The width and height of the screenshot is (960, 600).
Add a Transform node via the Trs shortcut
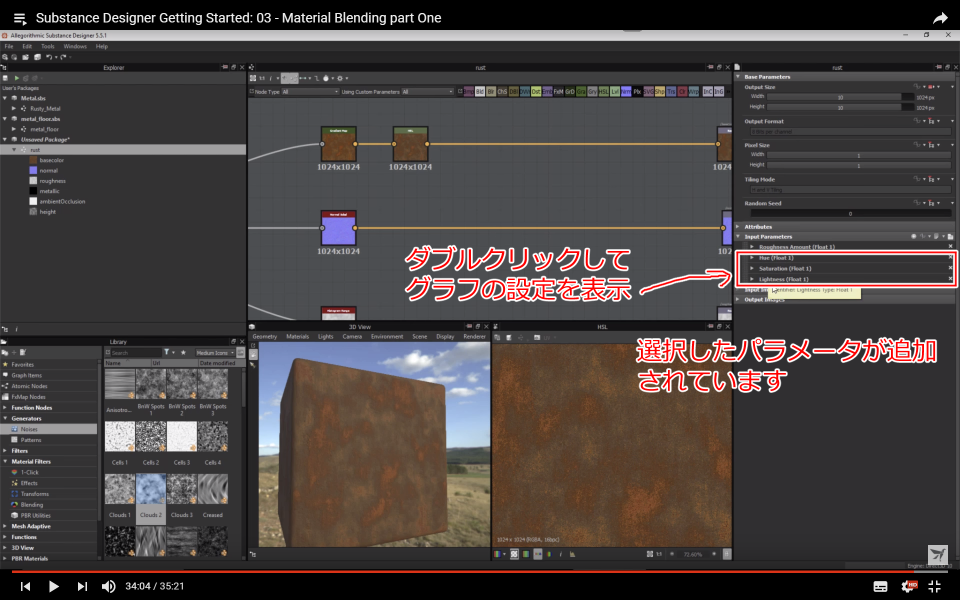pos(671,91)
